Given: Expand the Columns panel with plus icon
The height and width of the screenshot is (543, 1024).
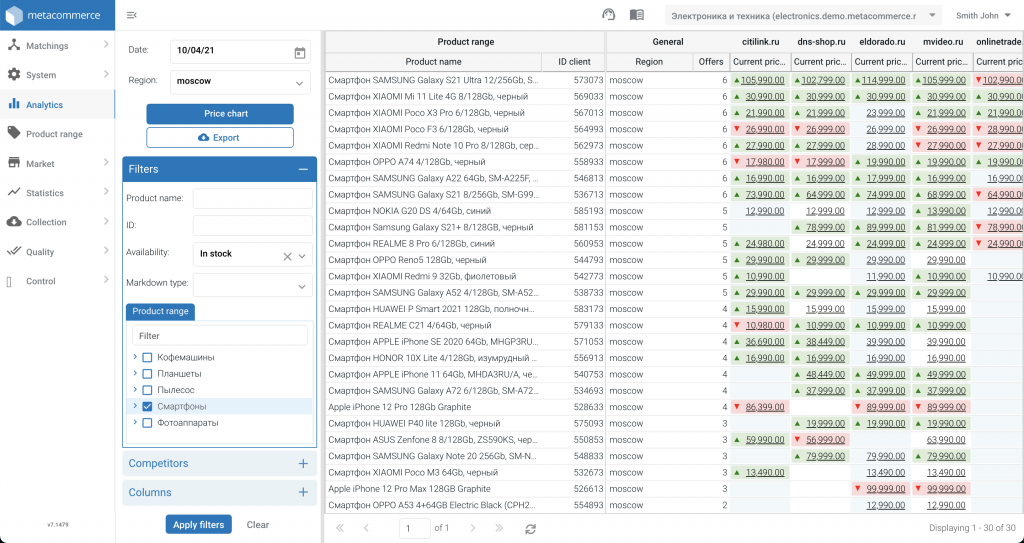Looking at the screenshot, I should tap(303, 492).
